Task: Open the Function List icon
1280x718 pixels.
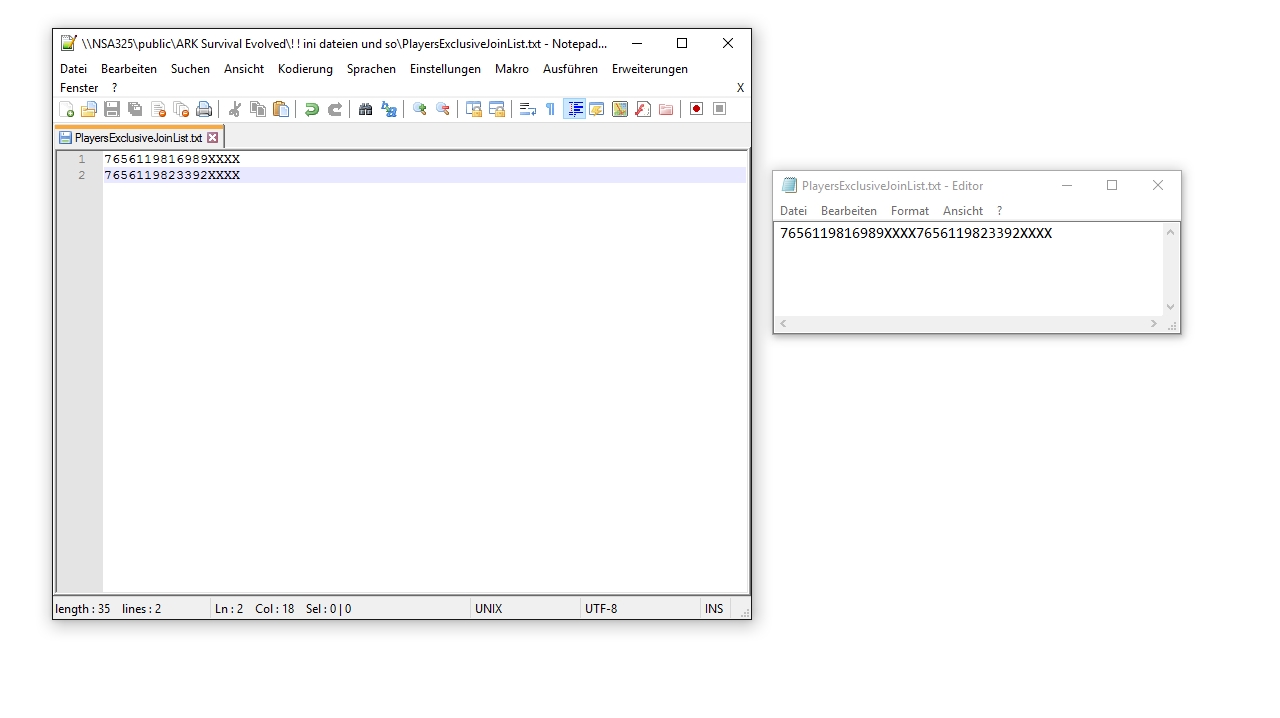Action: (x=643, y=109)
